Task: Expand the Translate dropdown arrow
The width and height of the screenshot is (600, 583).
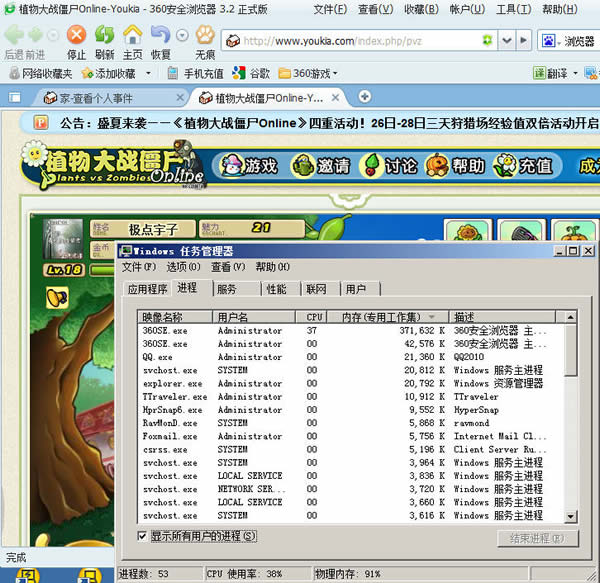Action: [575, 73]
